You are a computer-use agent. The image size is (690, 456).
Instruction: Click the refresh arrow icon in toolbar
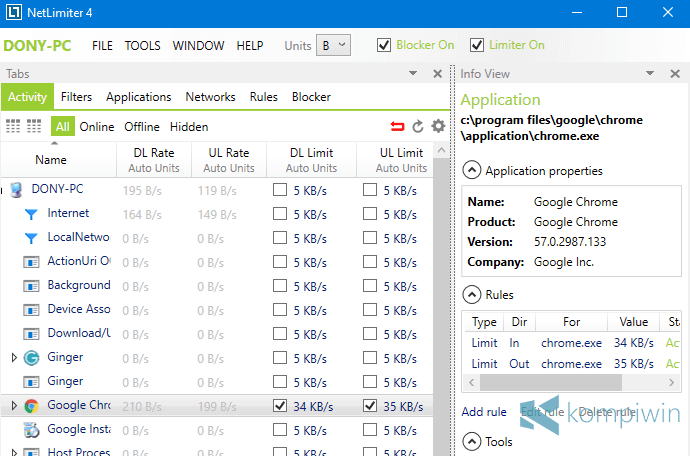pos(418,127)
